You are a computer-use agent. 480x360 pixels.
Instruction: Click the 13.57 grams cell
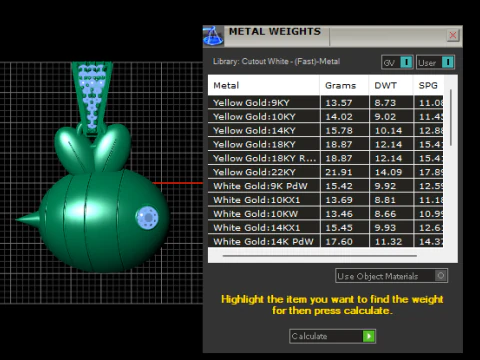(345, 103)
